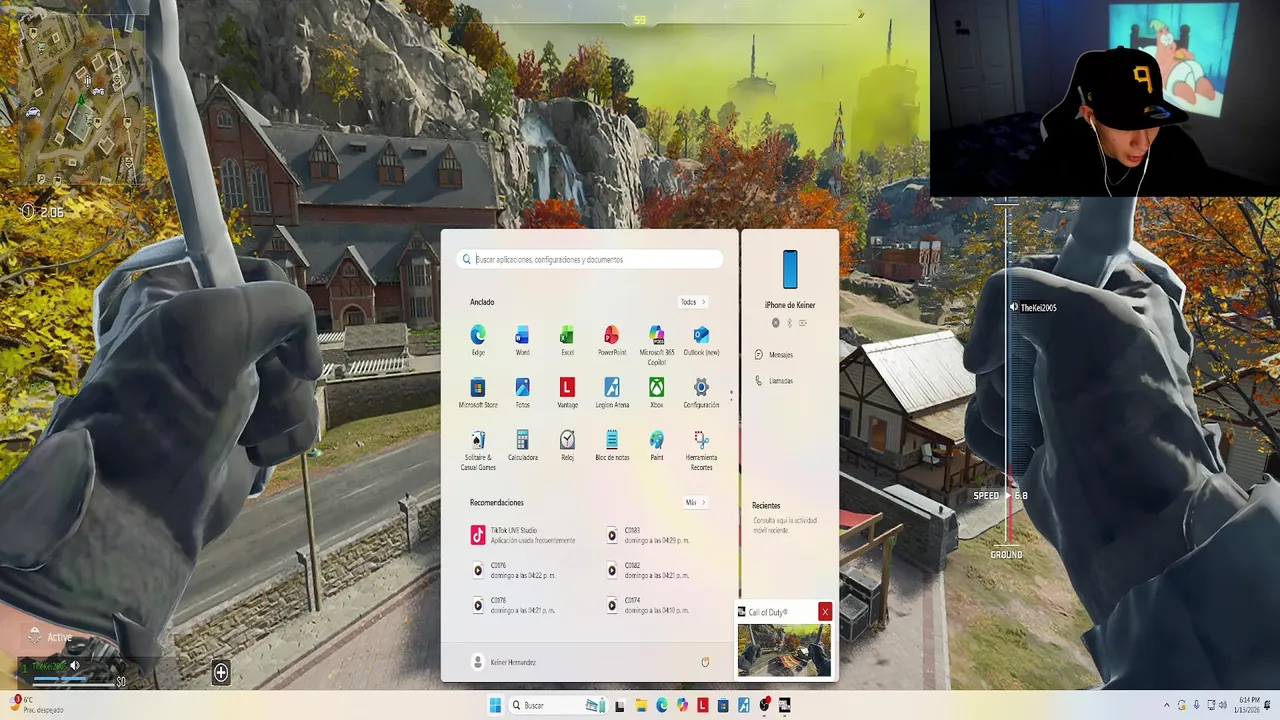The height and width of the screenshot is (720, 1280).
Task: Click the Call of Duty window thumbnail
Action: click(x=784, y=650)
